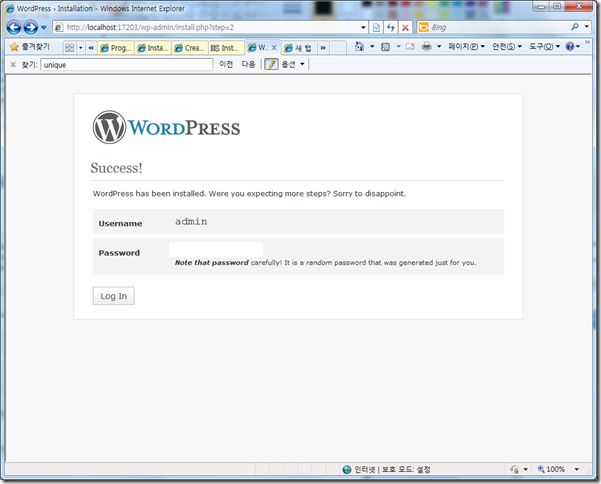
Task: Open the search provider dropdown arrow
Action: click(x=586, y=27)
